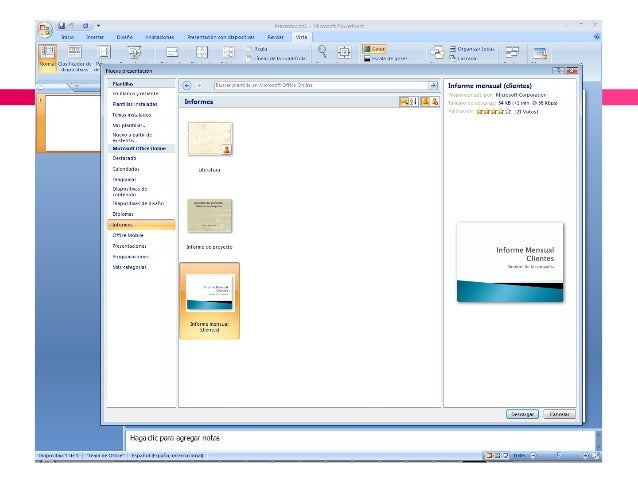This screenshot has width=638, height=479.
Task: Open quick access toolbar customize dropdown
Action: tap(98, 26)
